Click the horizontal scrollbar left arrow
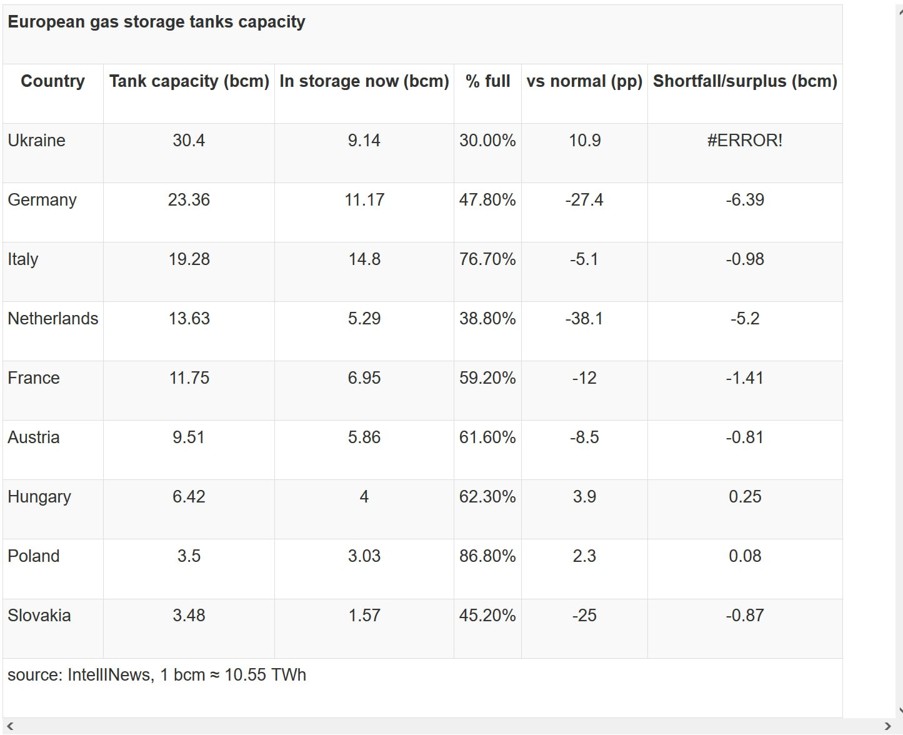This screenshot has width=903, height=735. 10,726
